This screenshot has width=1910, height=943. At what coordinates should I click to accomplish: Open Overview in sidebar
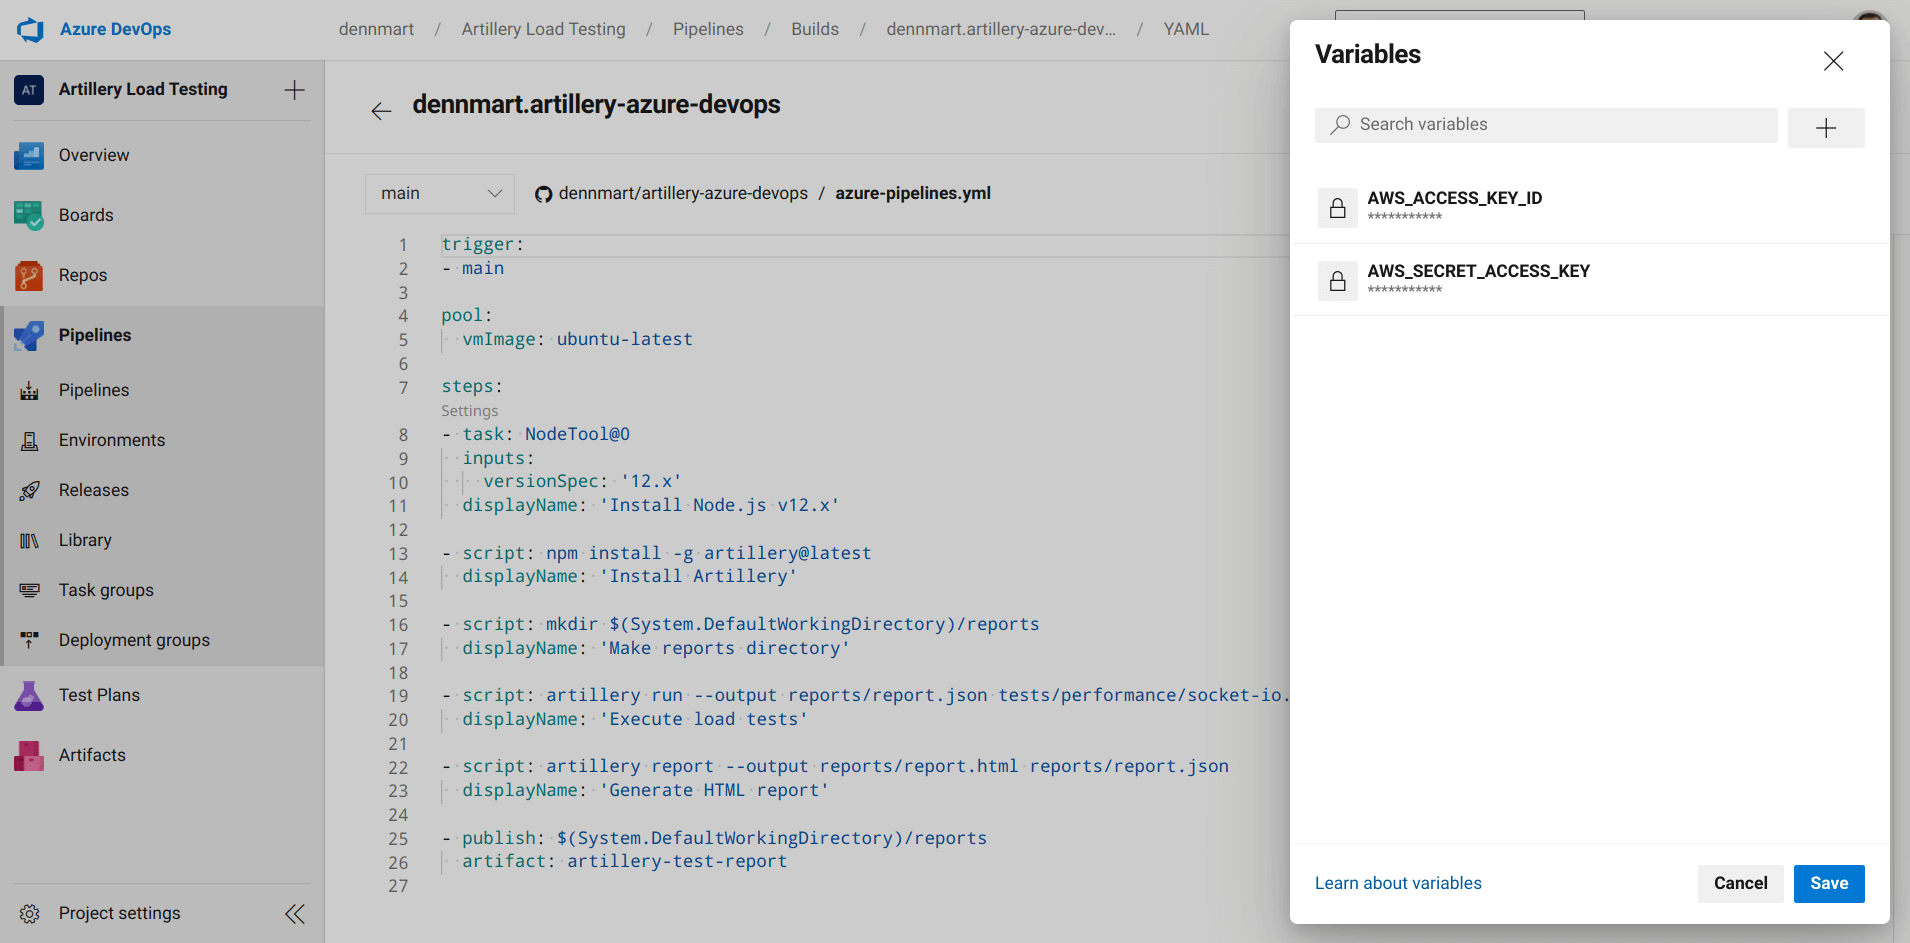[x=94, y=155]
